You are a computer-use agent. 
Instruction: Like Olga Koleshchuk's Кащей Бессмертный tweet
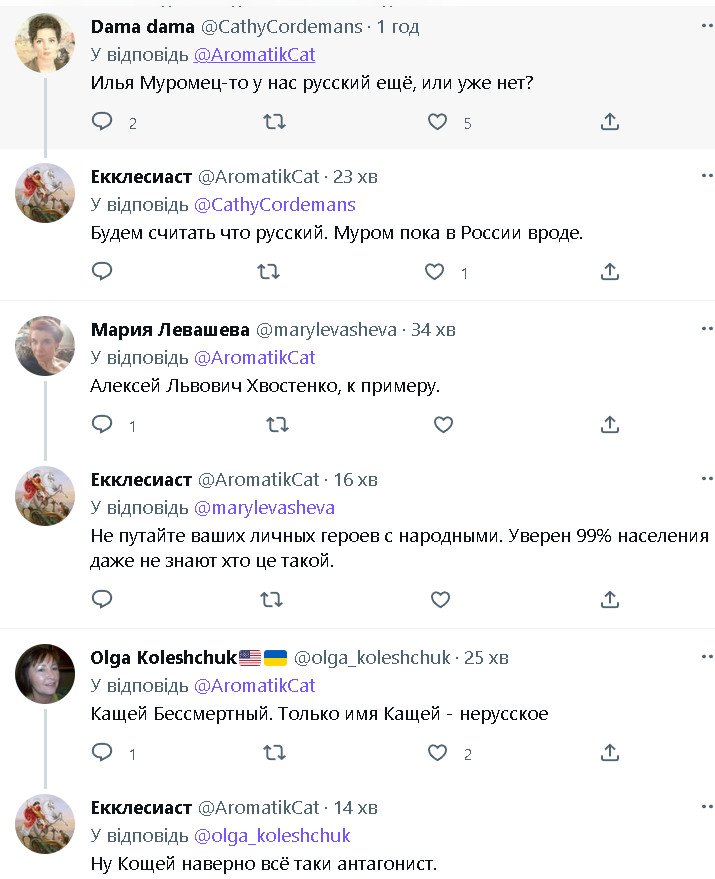tap(437, 753)
